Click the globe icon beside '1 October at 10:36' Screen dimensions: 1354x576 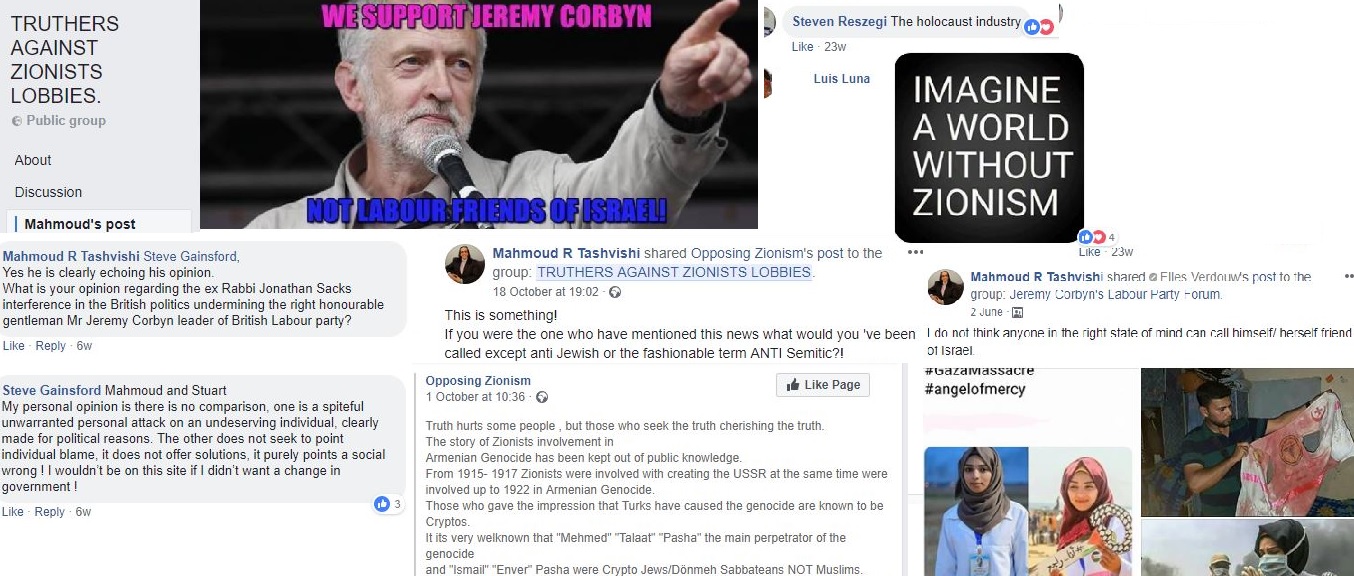tap(542, 397)
